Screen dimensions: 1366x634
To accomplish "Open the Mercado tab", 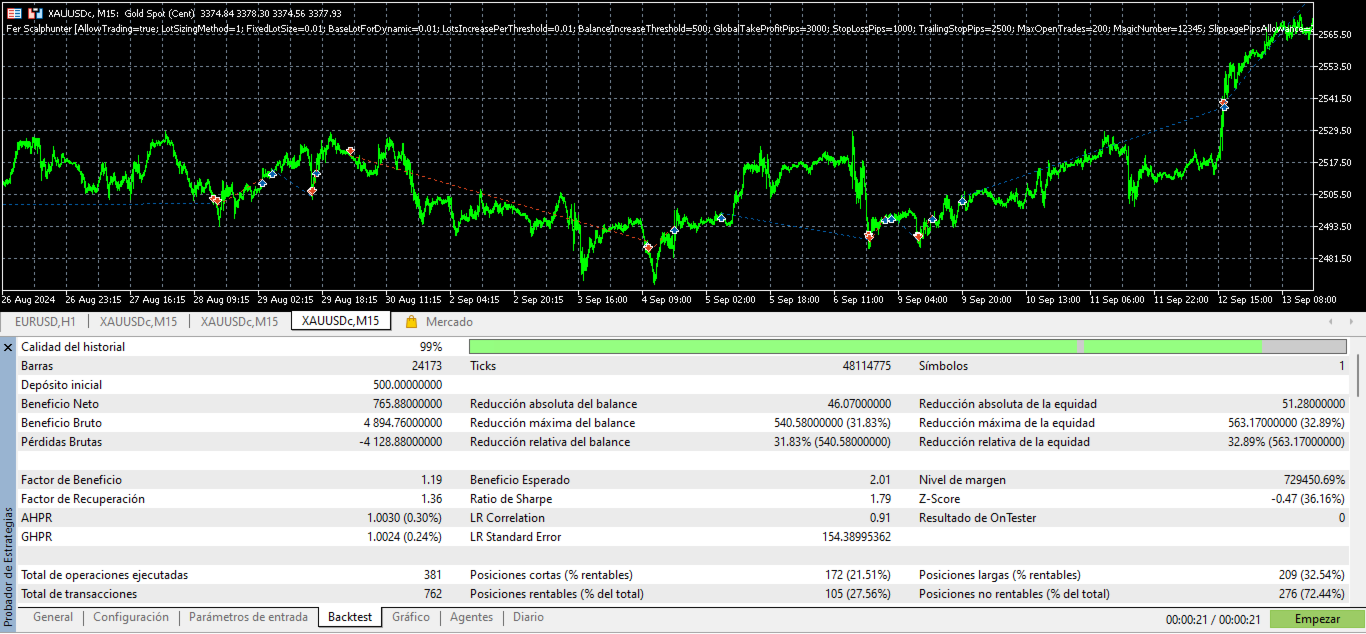I will coord(449,322).
